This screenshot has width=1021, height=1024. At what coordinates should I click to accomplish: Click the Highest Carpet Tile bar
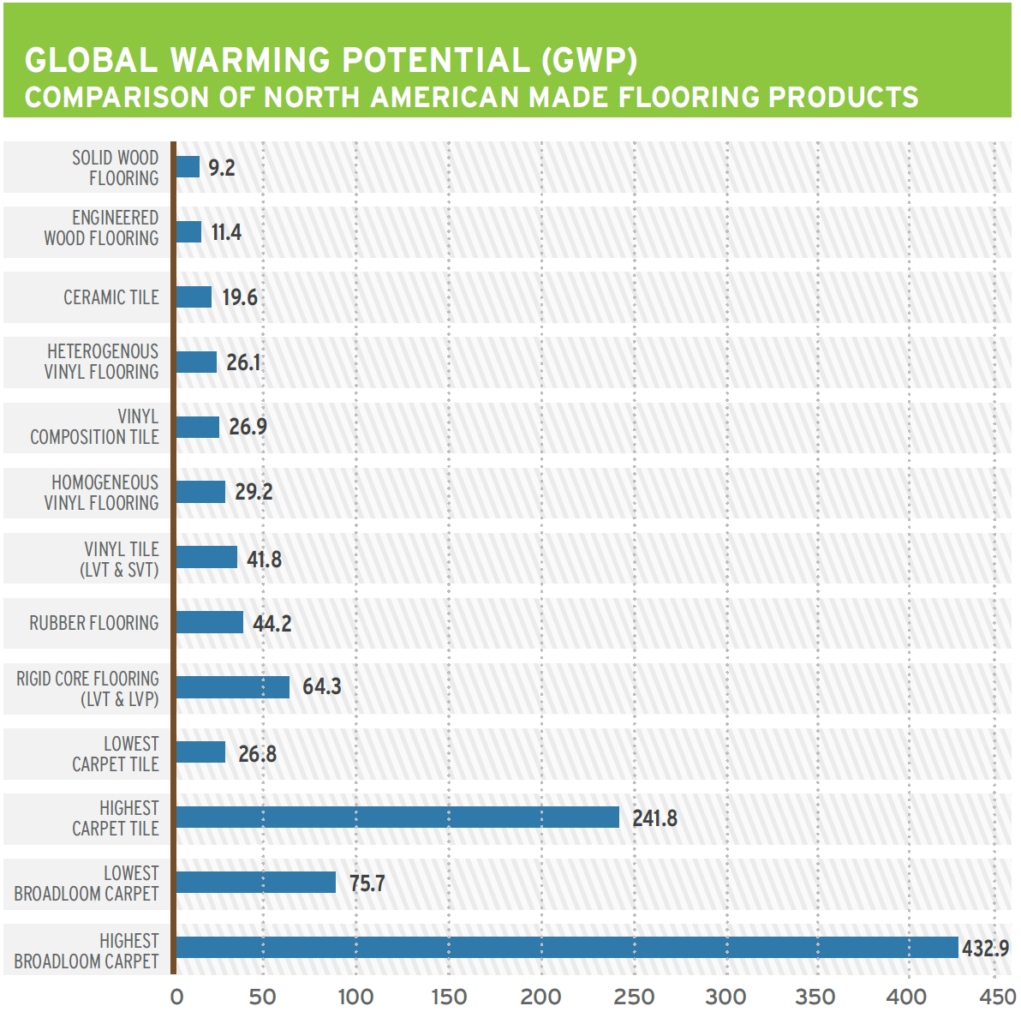pos(398,817)
